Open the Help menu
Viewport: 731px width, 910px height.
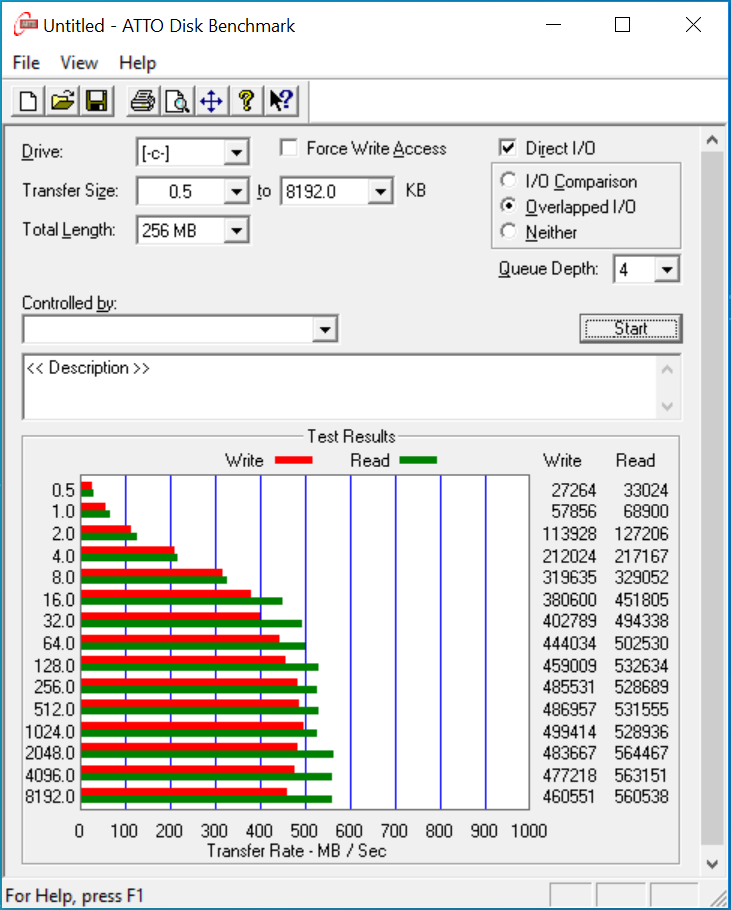(x=137, y=63)
